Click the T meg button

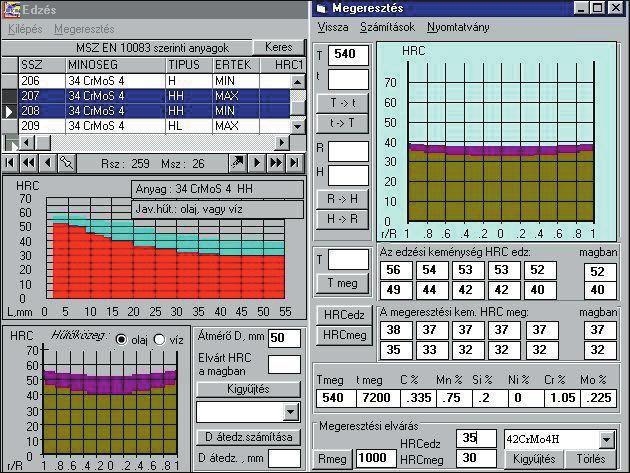[342, 283]
